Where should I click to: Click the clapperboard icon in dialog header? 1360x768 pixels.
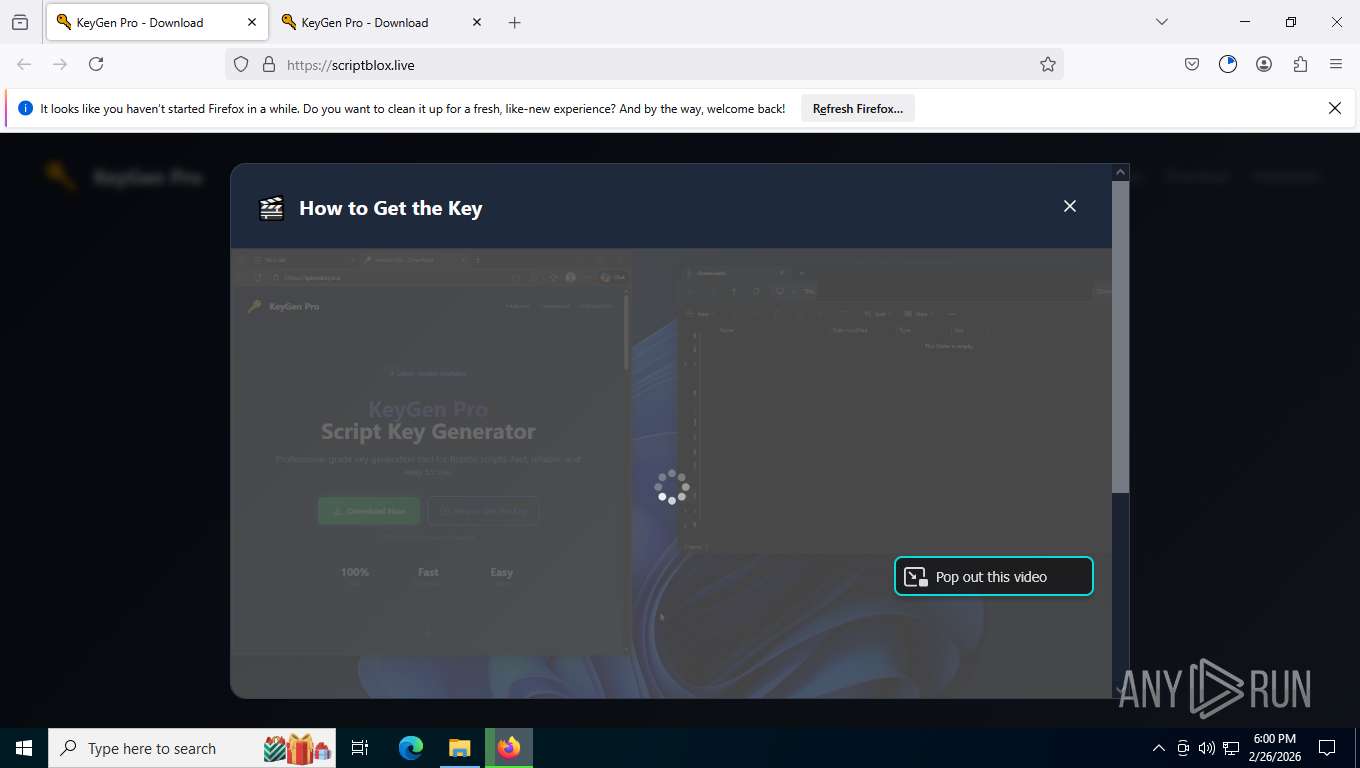(271, 208)
